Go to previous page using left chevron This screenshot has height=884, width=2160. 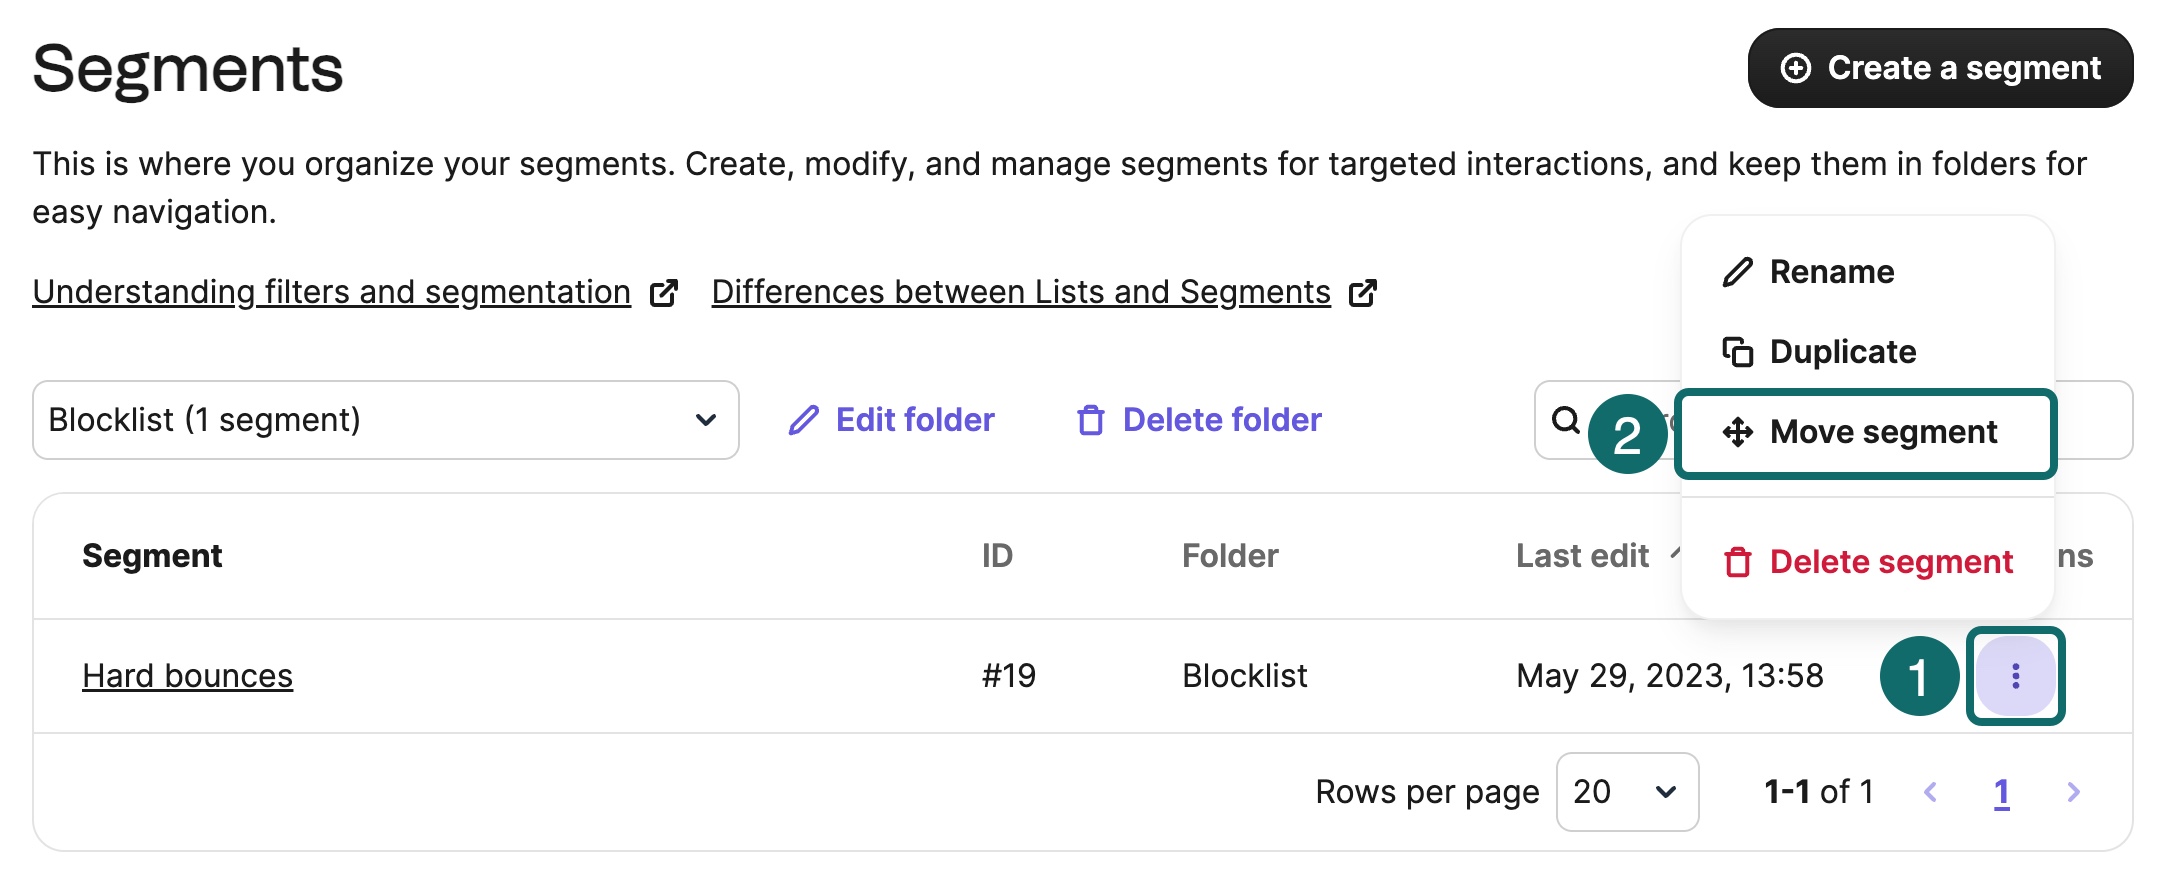pos(1930,792)
